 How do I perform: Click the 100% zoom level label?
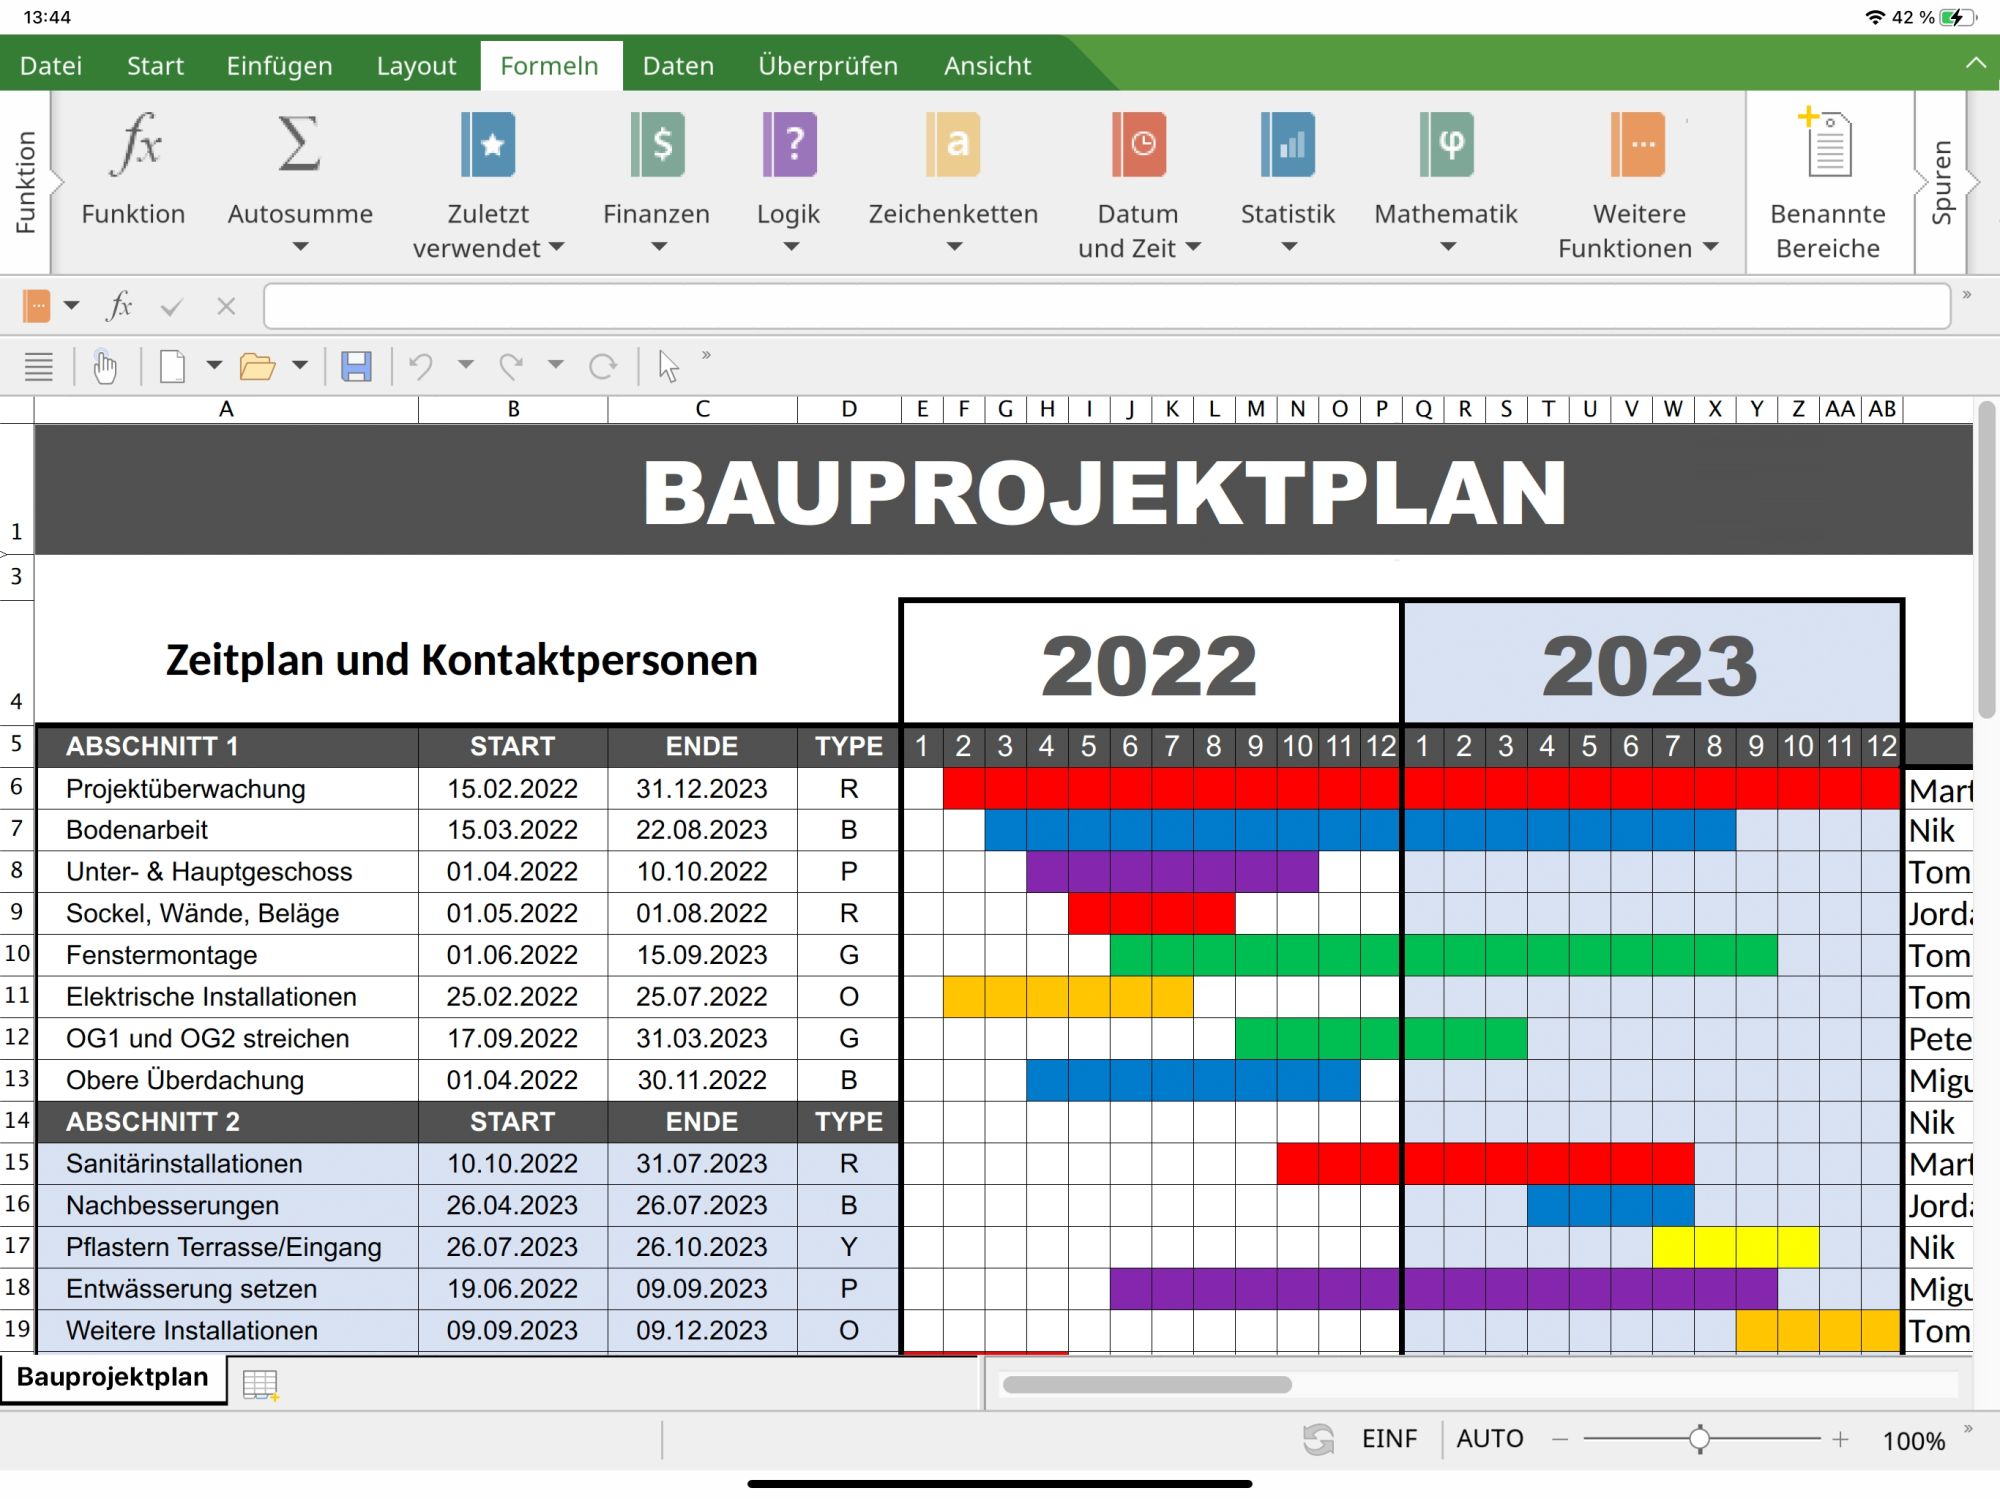pyautogui.click(x=1913, y=1441)
